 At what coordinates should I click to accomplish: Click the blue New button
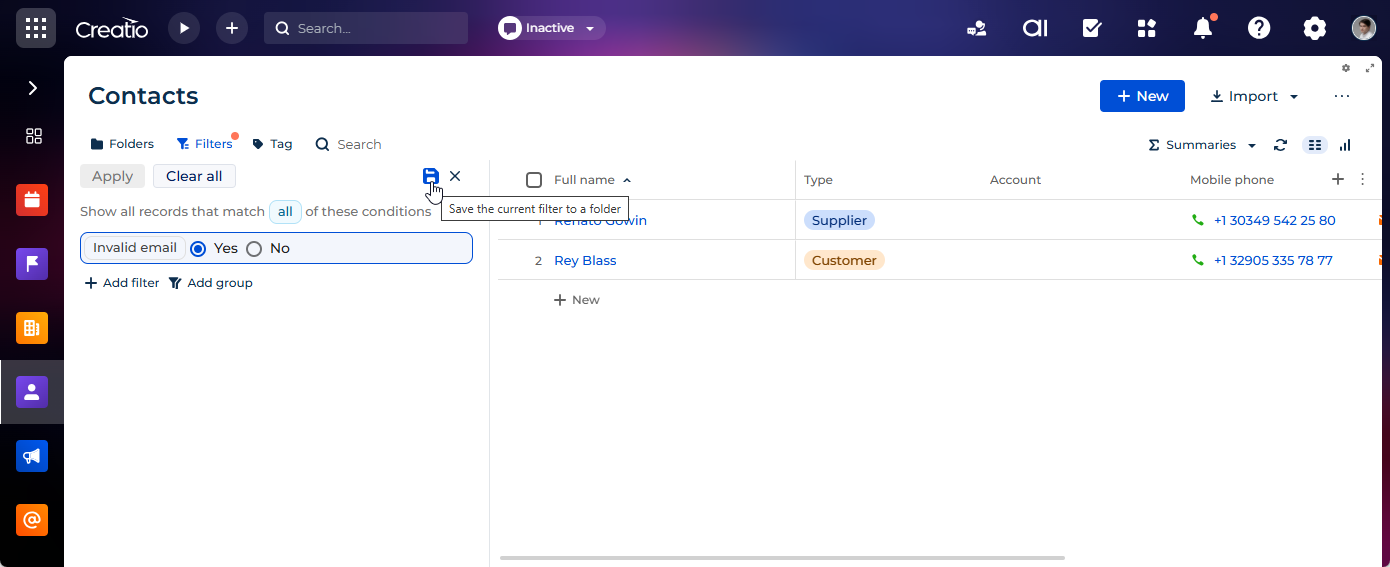click(x=1142, y=96)
